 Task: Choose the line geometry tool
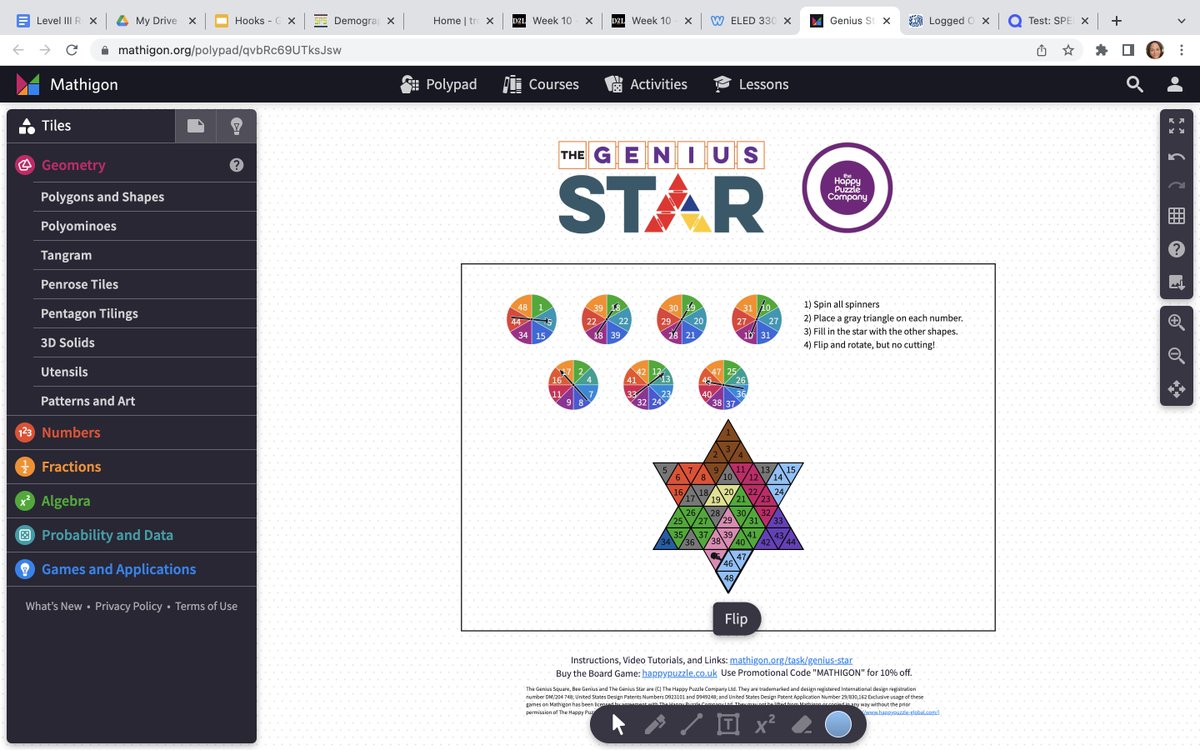click(x=691, y=724)
